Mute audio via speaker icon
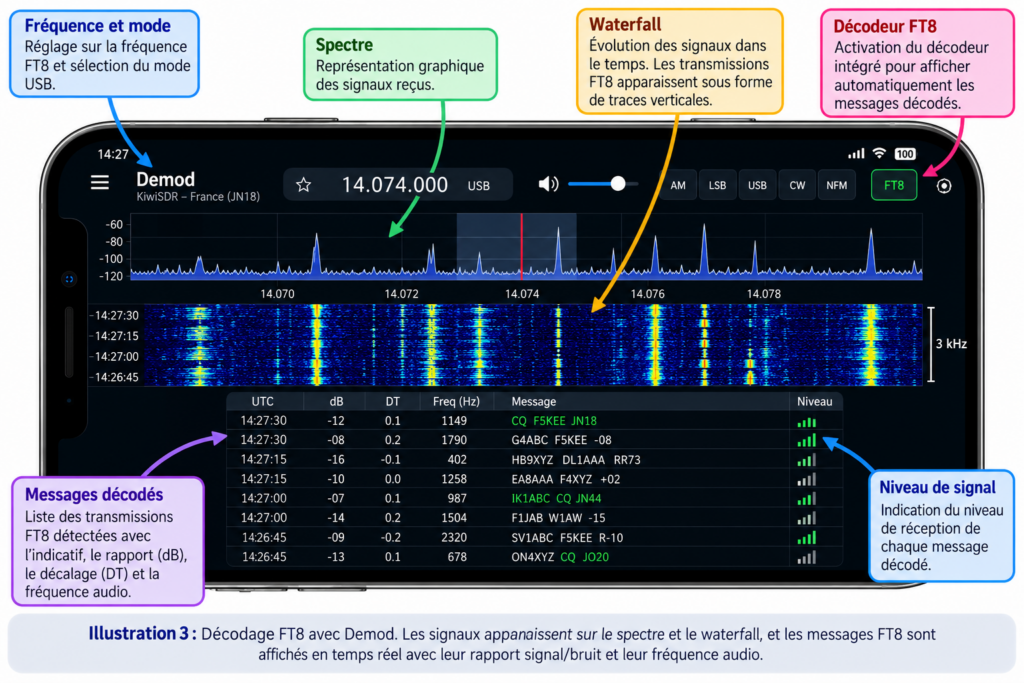The image size is (1024, 683). 548,184
